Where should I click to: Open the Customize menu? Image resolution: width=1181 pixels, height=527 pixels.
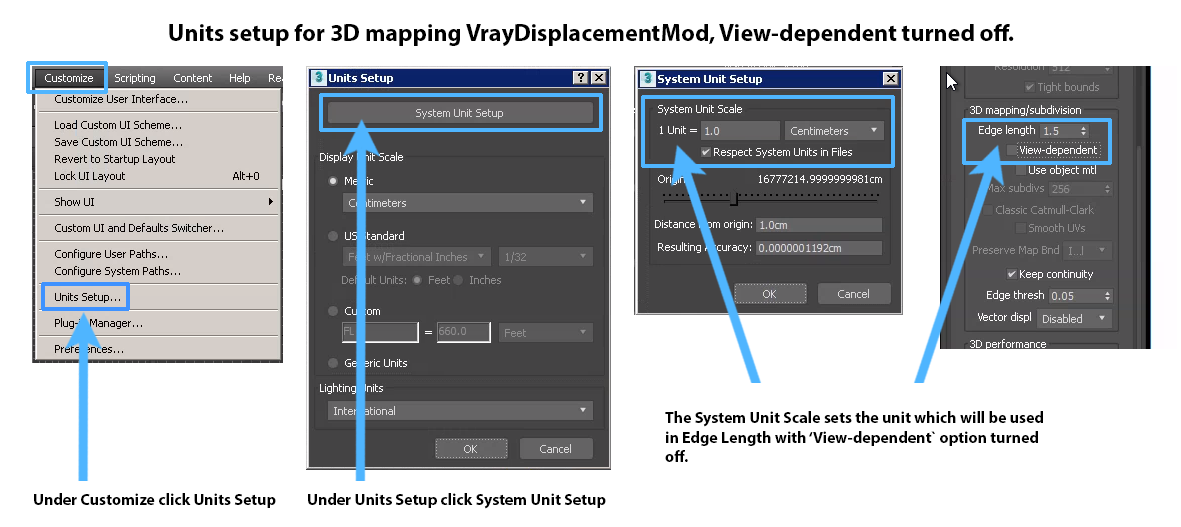click(x=69, y=78)
